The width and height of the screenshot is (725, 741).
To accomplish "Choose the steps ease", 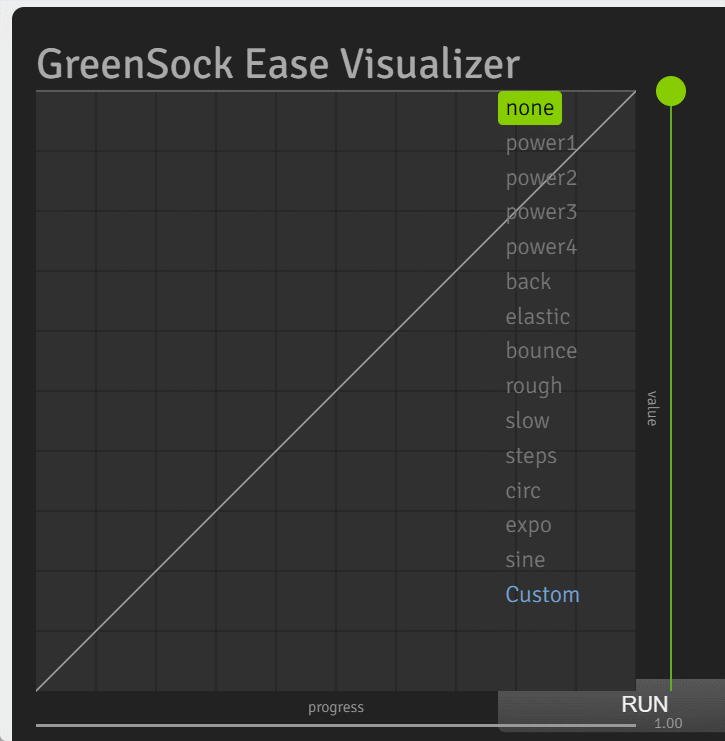I will pyautogui.click(x=531, y=456).
